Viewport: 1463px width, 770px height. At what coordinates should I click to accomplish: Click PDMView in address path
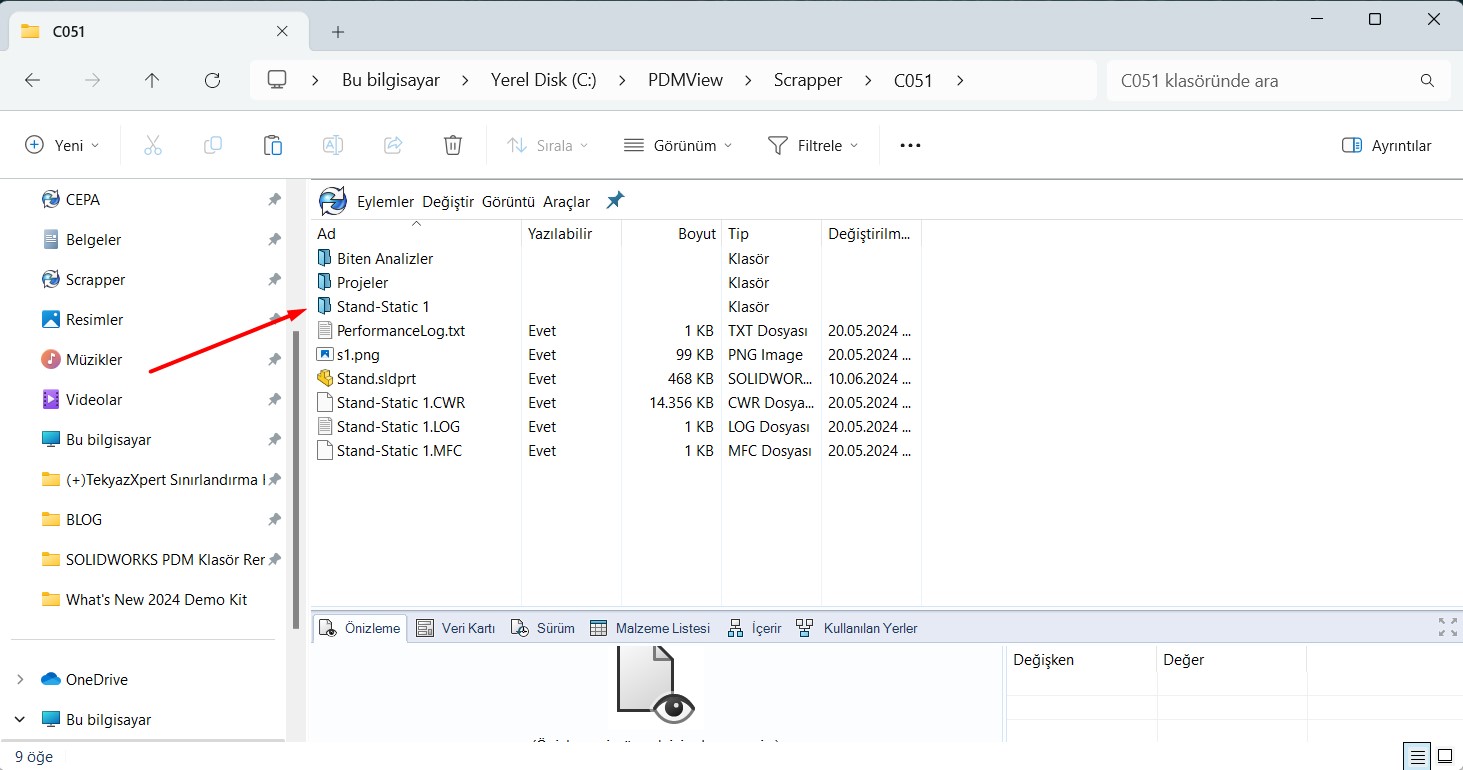[685, 81]
